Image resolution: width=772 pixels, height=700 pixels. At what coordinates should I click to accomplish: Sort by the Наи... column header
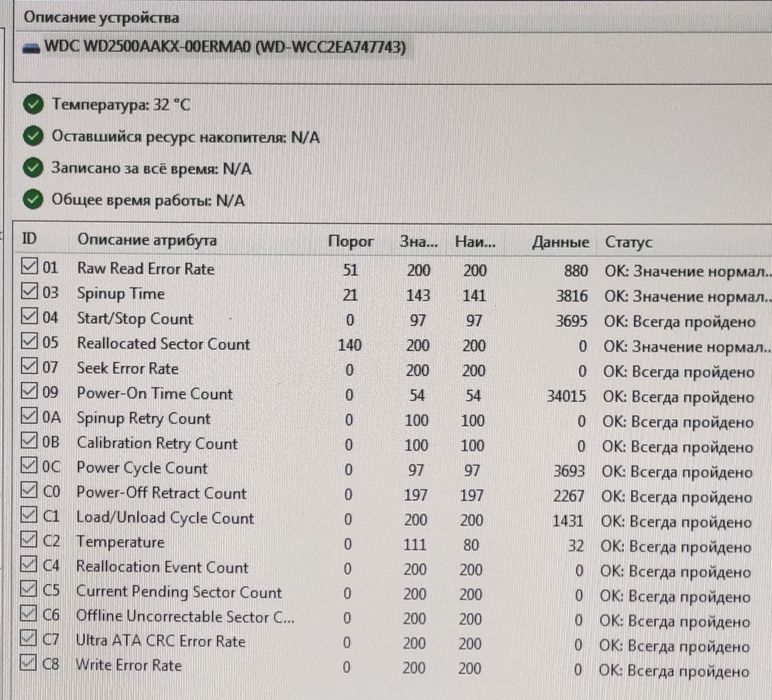coord(475,242)
